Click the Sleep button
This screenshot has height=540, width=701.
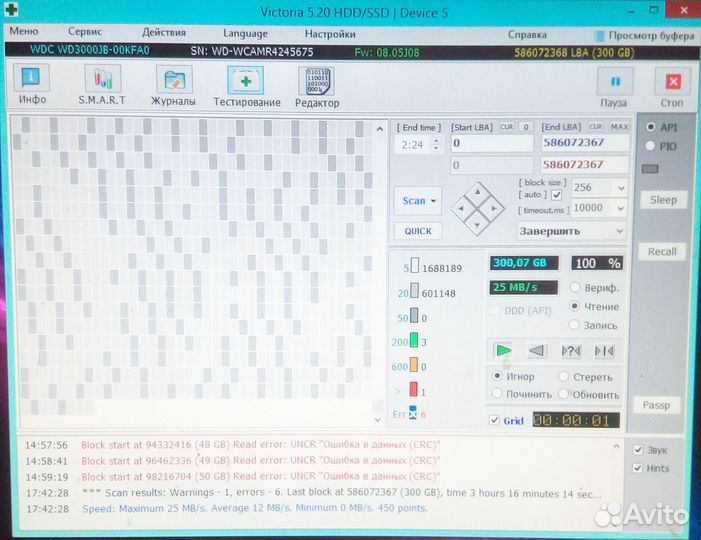click(663, 200)
